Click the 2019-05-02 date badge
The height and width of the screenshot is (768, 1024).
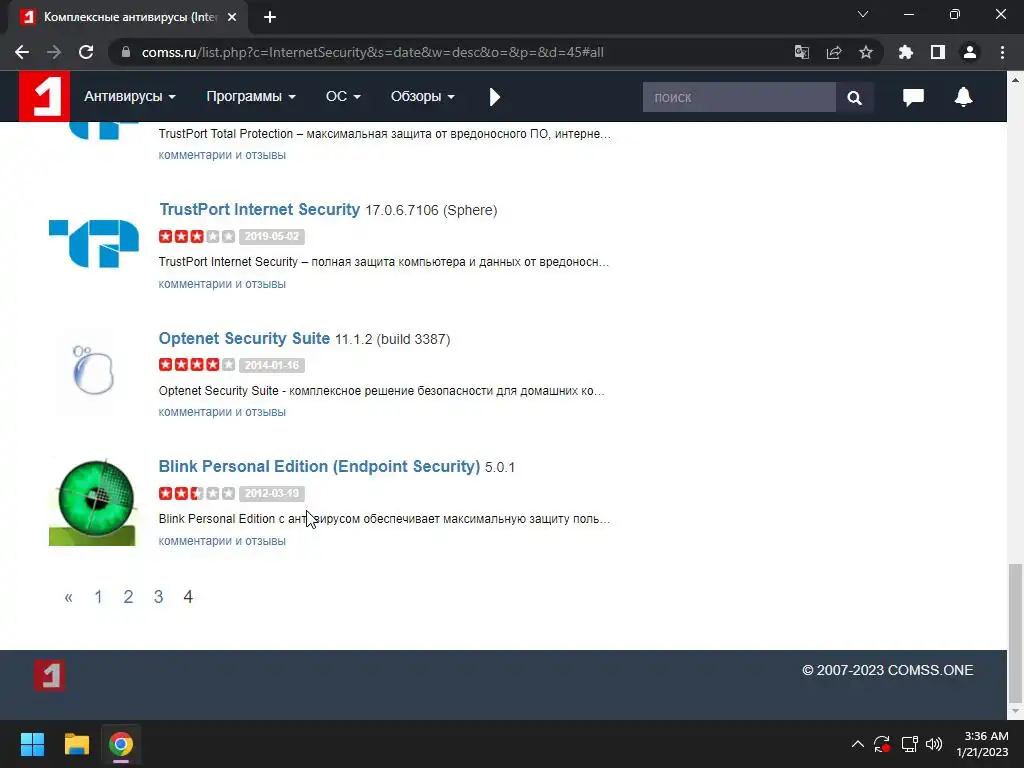[x=272, y=236]
